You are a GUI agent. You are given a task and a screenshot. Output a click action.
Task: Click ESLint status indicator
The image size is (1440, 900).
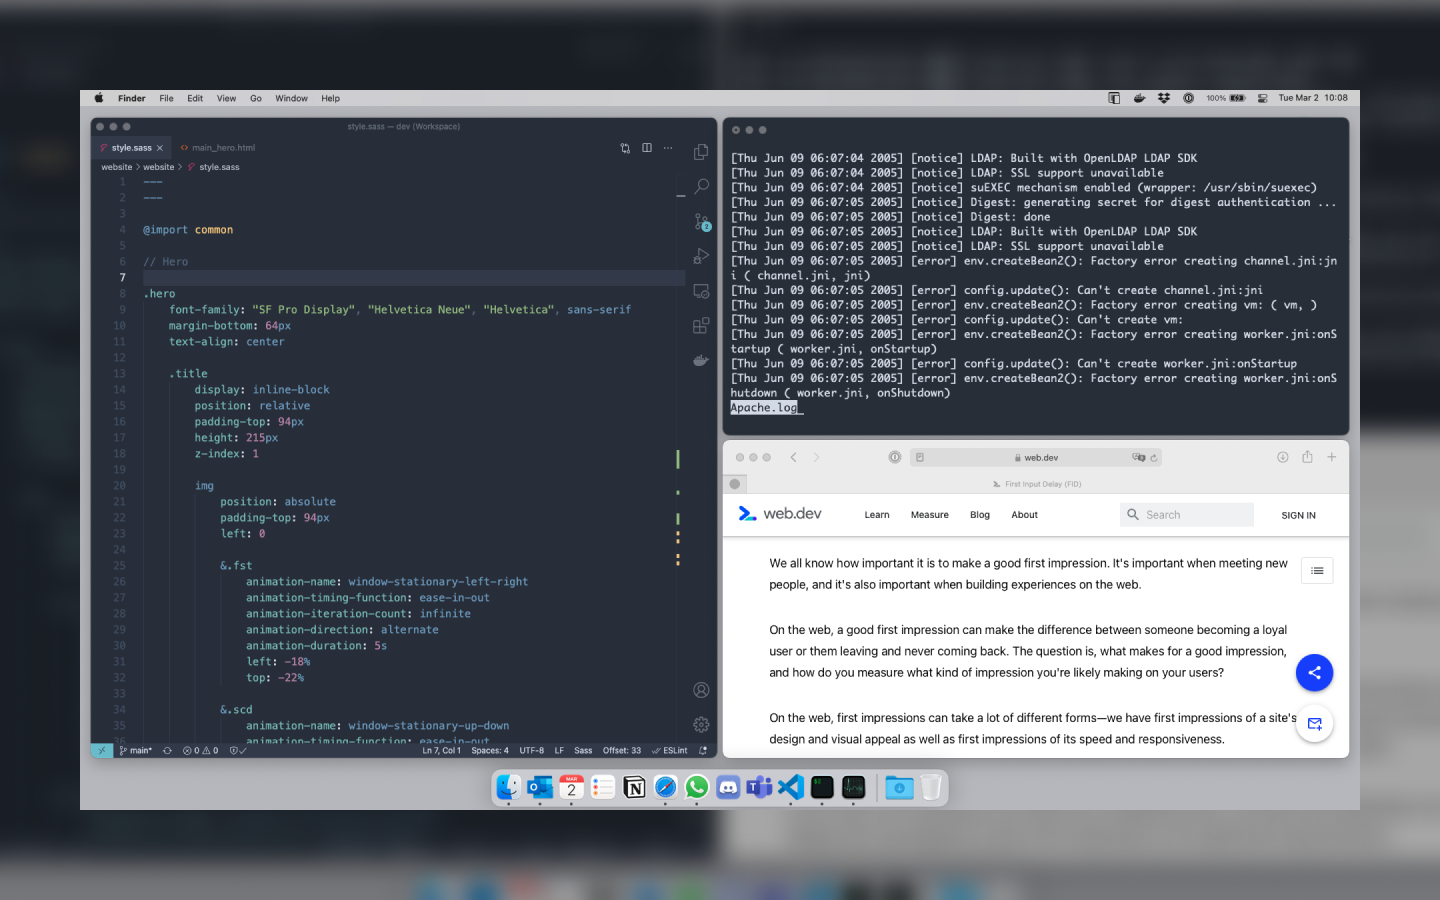670,750
